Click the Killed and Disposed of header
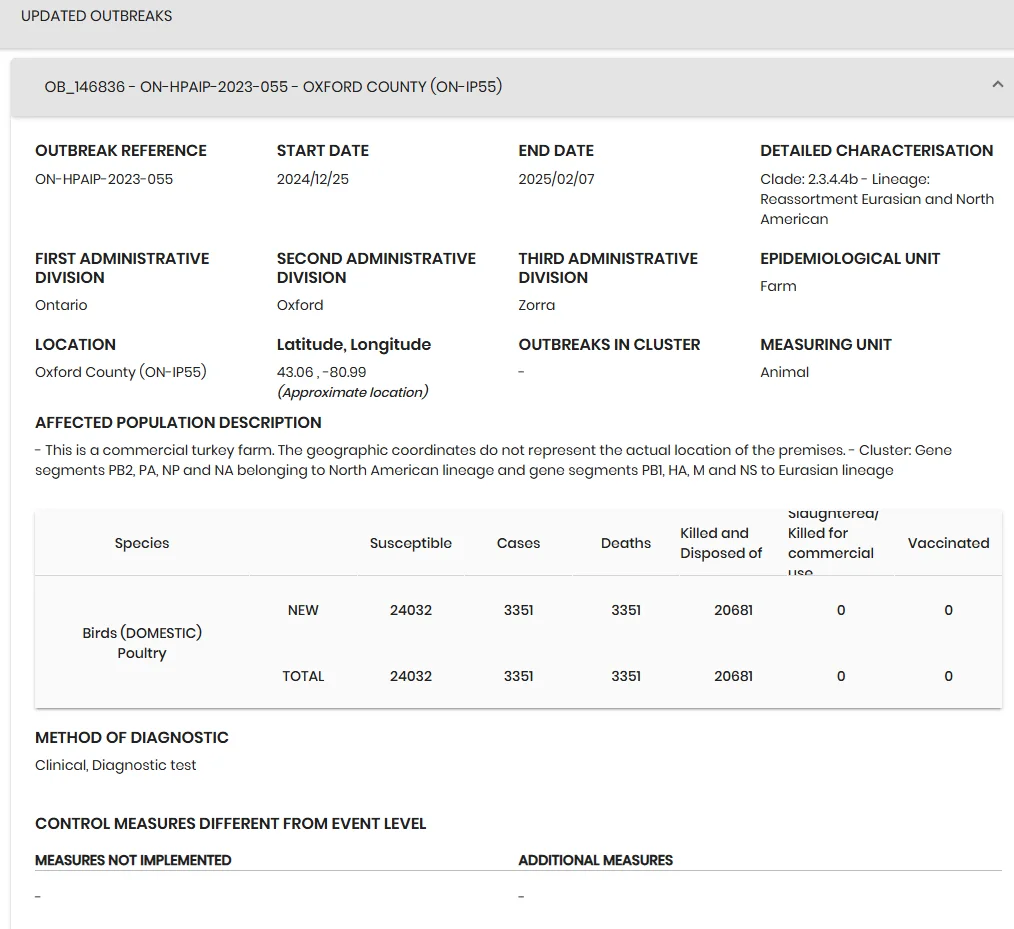 tap(721, 543)
